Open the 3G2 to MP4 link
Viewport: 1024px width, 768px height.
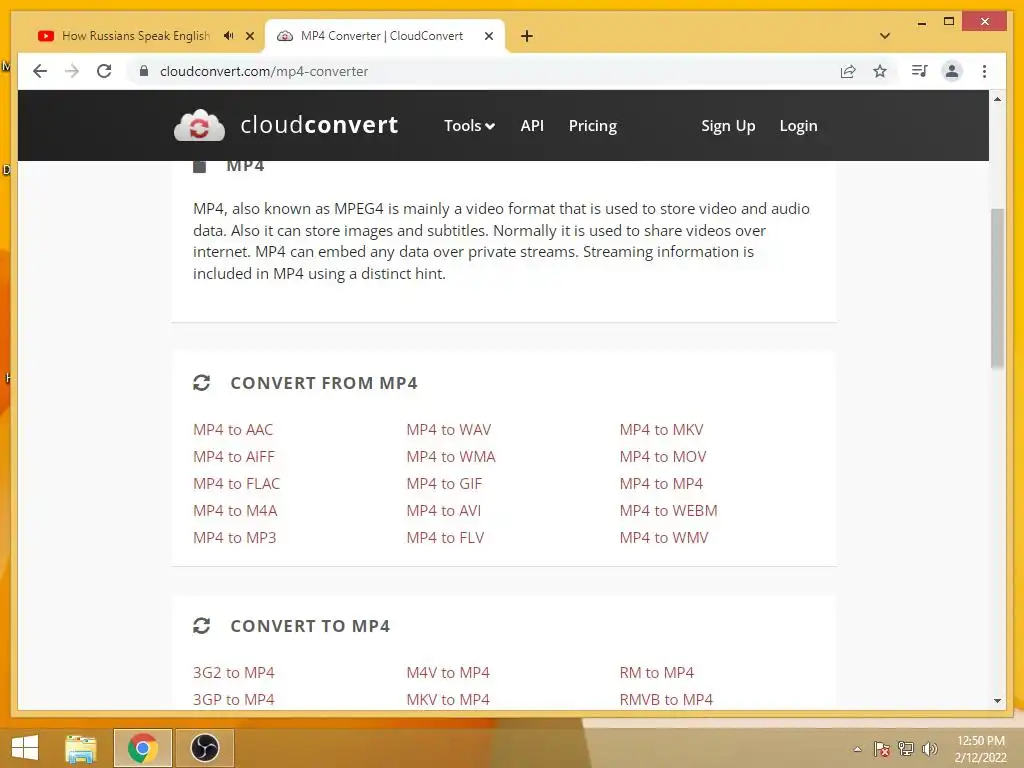pos(233,673)
